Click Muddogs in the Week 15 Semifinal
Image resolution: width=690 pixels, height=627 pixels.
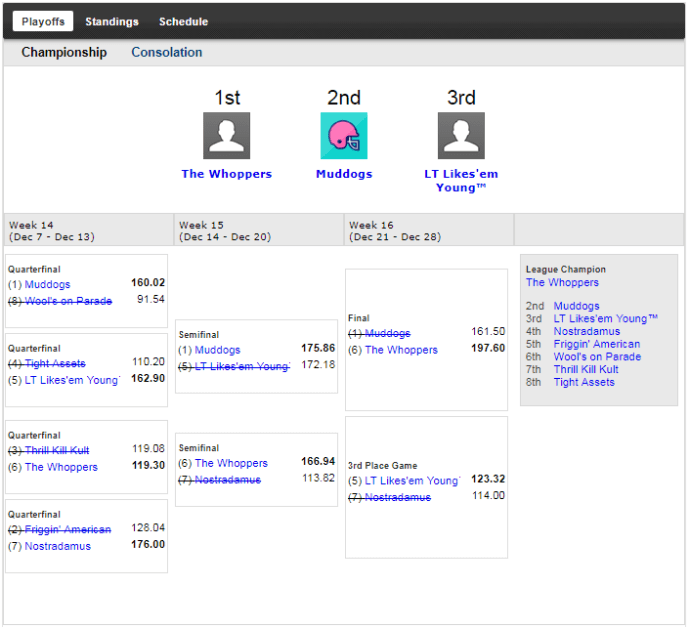click(216, 351)
